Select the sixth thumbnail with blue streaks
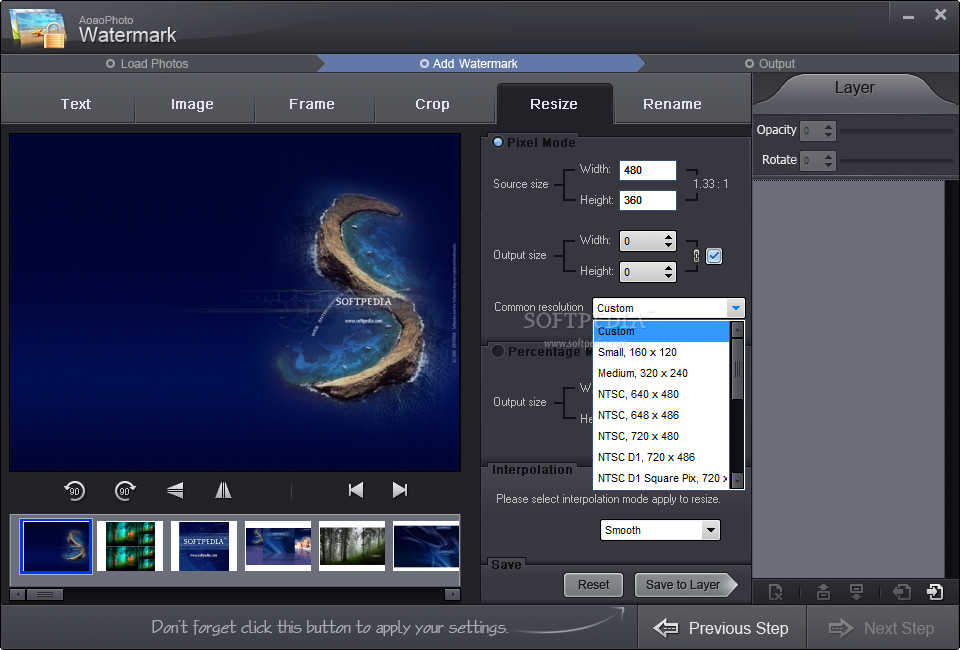Image resolution: width=960 pixels, height=650 pixels. click(x=426, y=546)
